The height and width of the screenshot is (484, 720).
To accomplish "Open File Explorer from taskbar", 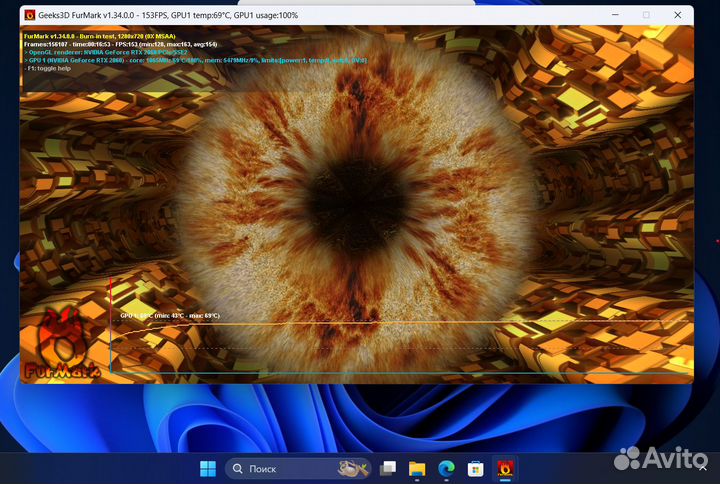I will 417,468.
